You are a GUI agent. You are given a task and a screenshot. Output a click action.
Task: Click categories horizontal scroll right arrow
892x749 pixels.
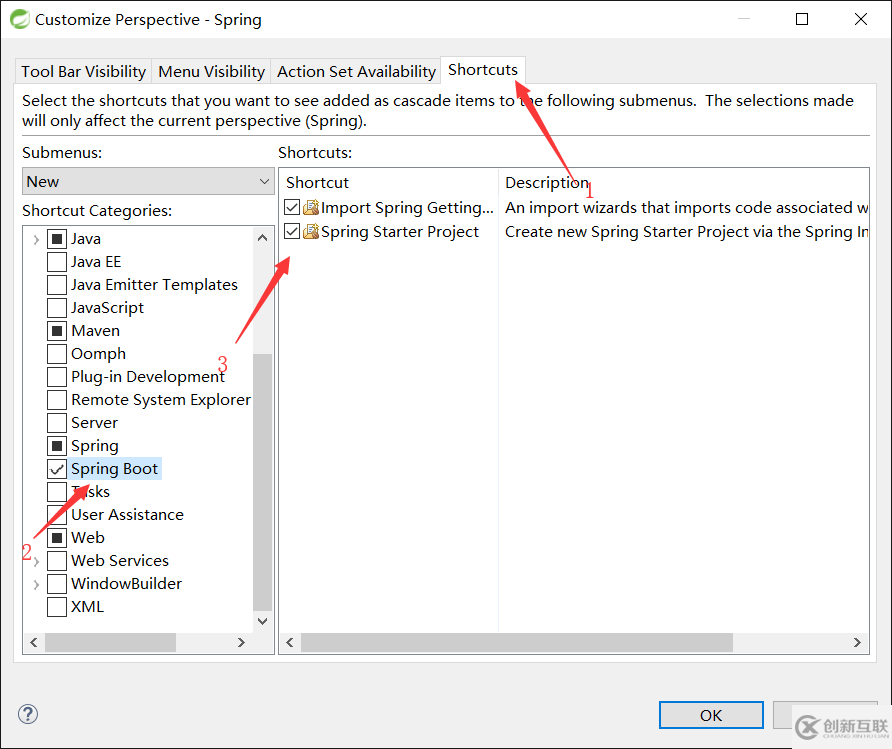click(x=241, y=643)
